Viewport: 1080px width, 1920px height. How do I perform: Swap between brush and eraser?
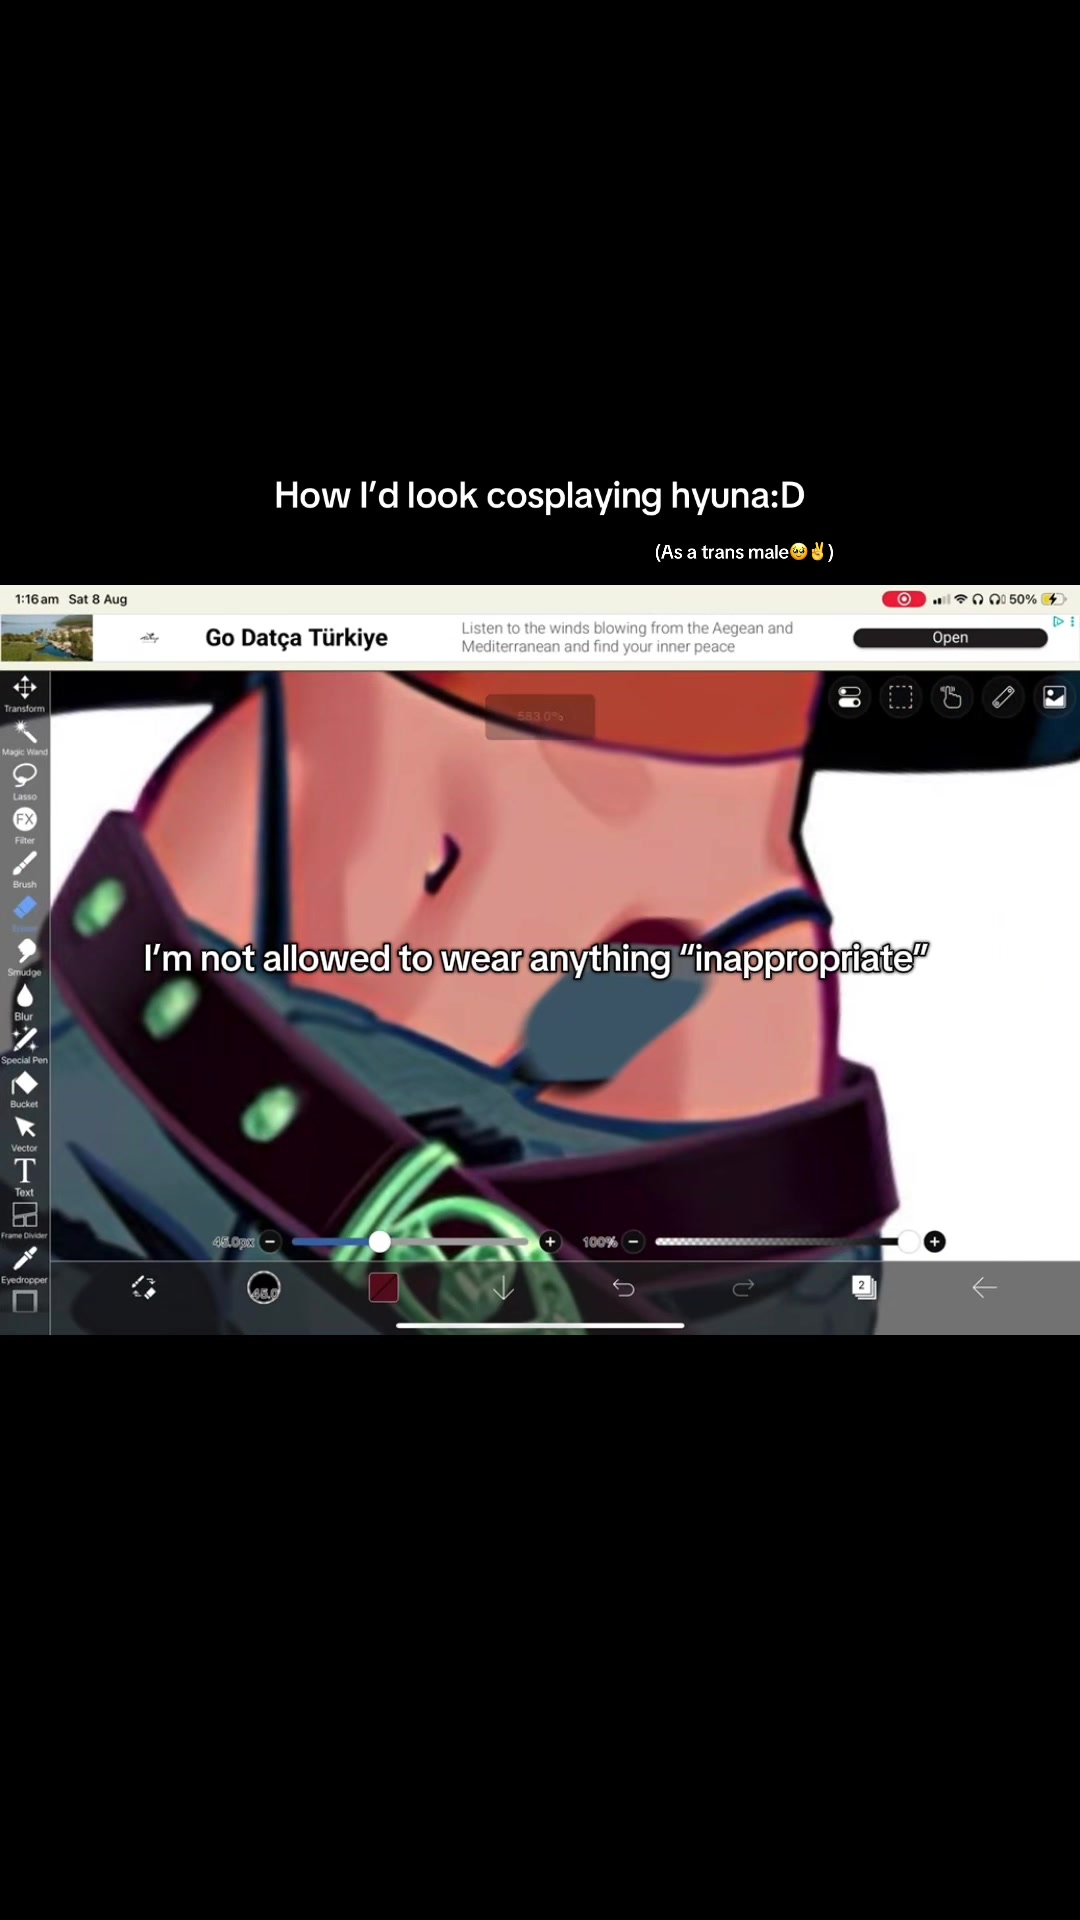144,1288
